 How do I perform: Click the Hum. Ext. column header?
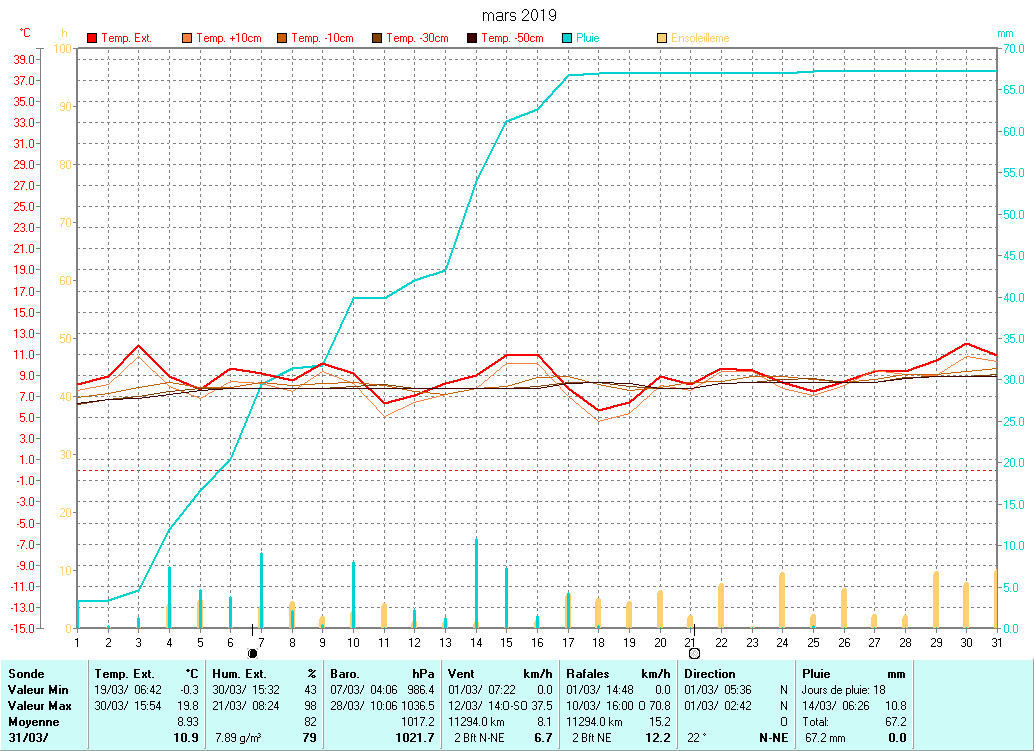239,674
